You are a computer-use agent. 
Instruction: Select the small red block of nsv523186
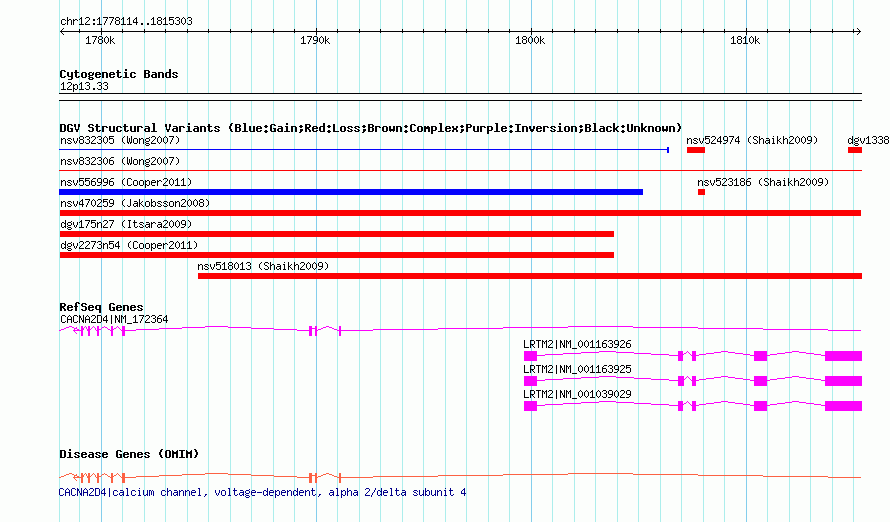coord(702,192)
